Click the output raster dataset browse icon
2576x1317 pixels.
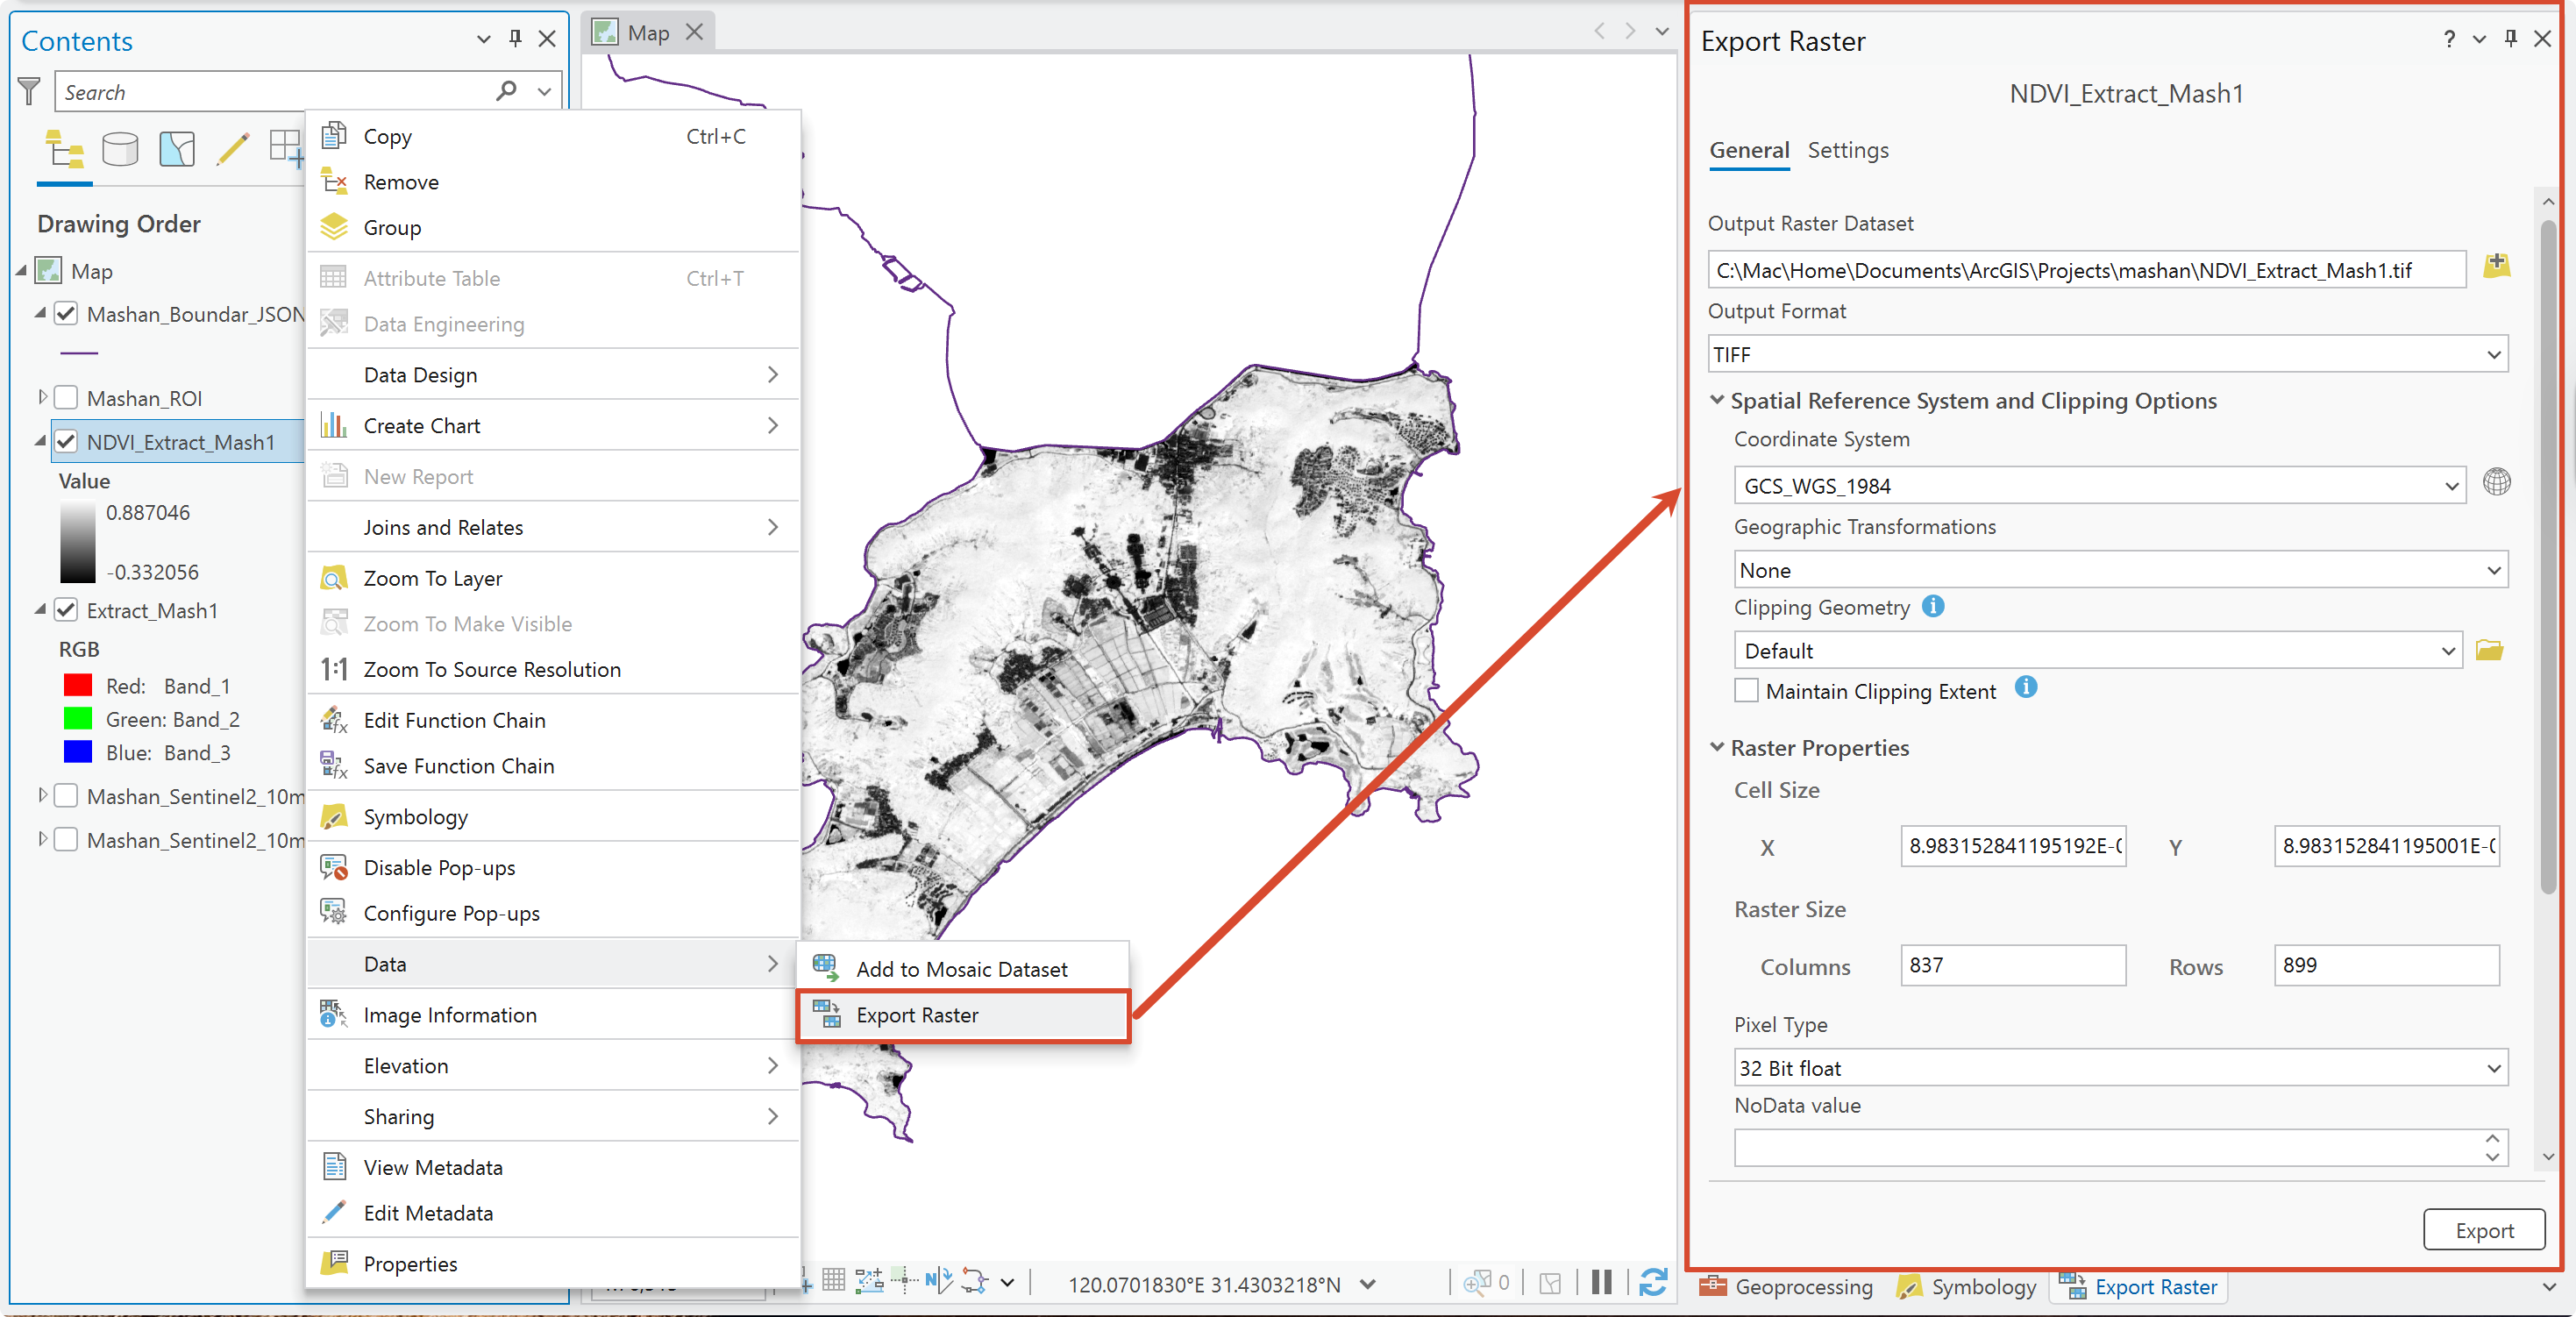[x=2496, y=265]
